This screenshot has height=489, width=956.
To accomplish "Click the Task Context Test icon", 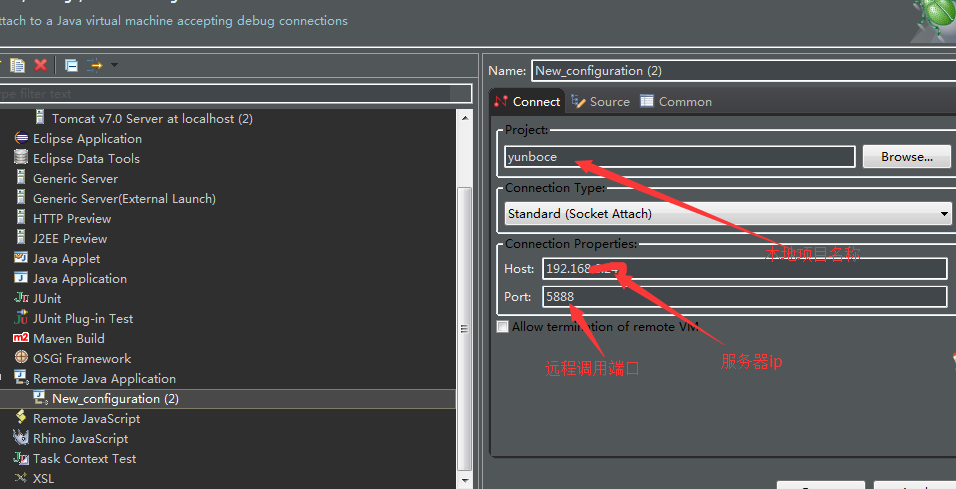I will (21, 458).
